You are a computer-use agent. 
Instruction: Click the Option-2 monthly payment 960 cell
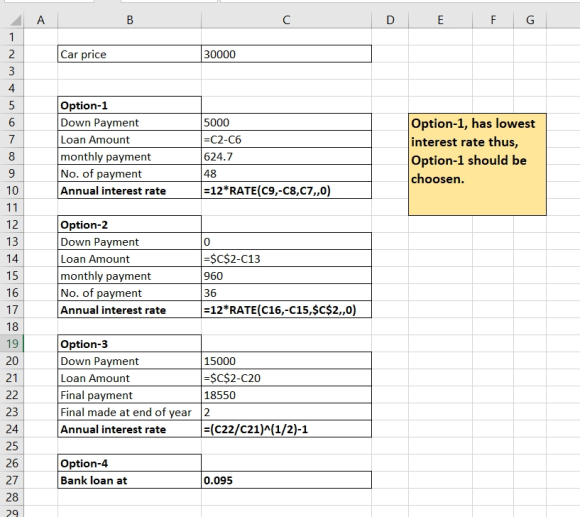[x=286, y=276]
